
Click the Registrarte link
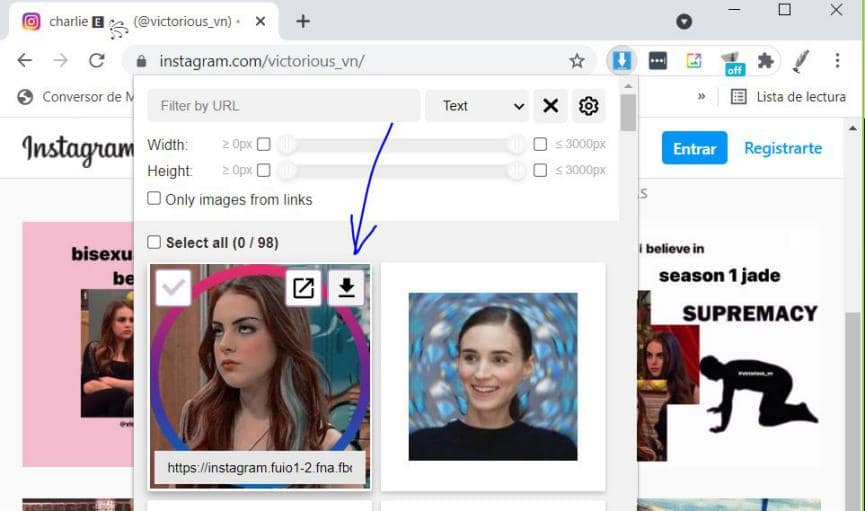coord(783,148)
